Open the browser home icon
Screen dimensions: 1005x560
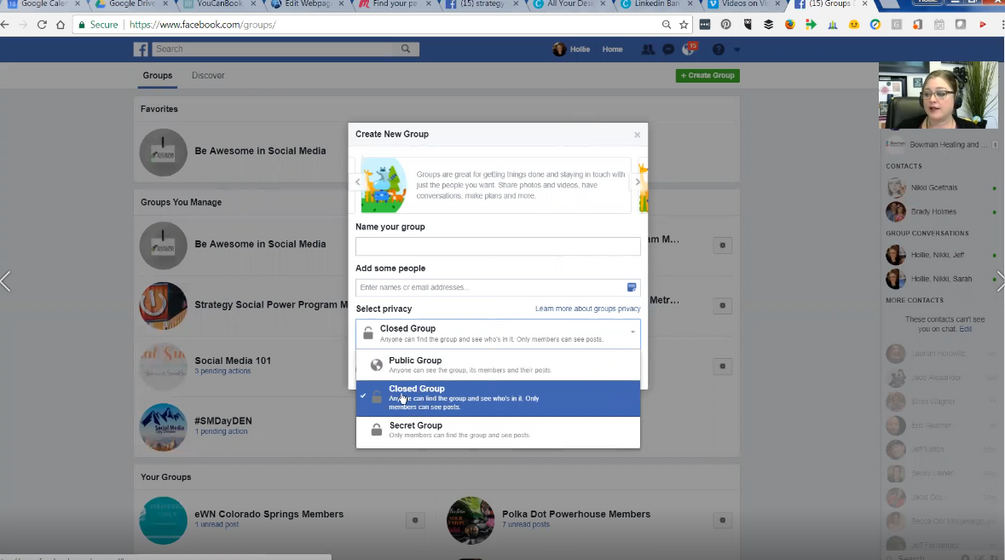(x=60, y=25)
